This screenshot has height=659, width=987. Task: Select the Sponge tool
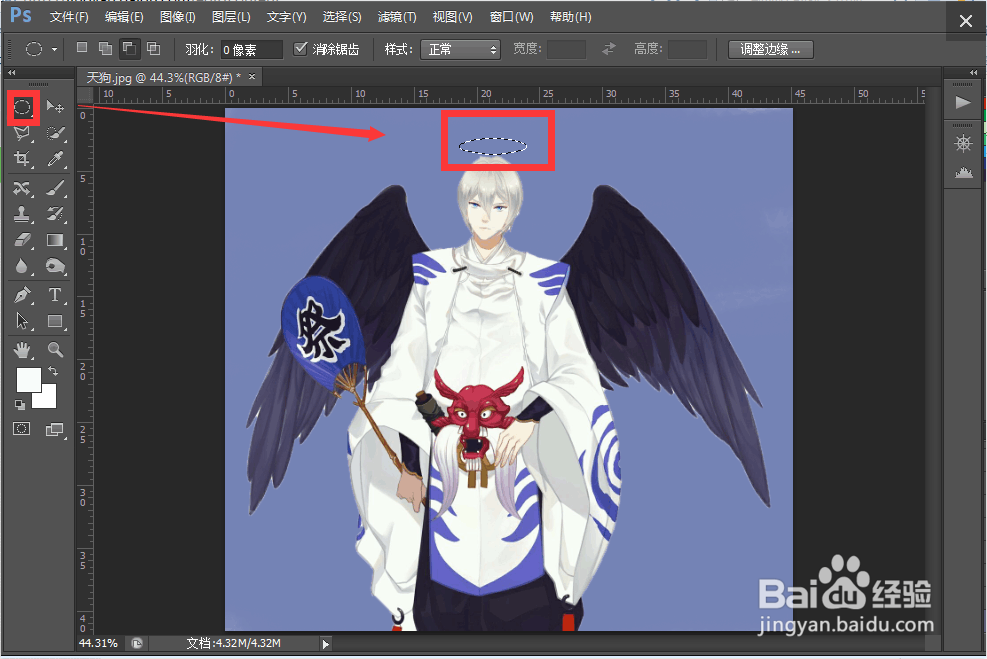pos(55,266)
